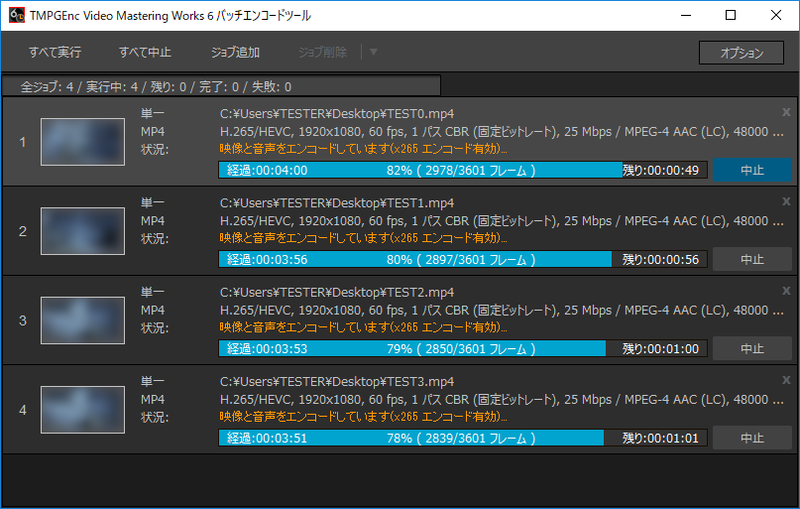Screen dimensions: 800x509
Task: Abort the TEST1.mp4 job with 中止
Action: click(752, 259)
